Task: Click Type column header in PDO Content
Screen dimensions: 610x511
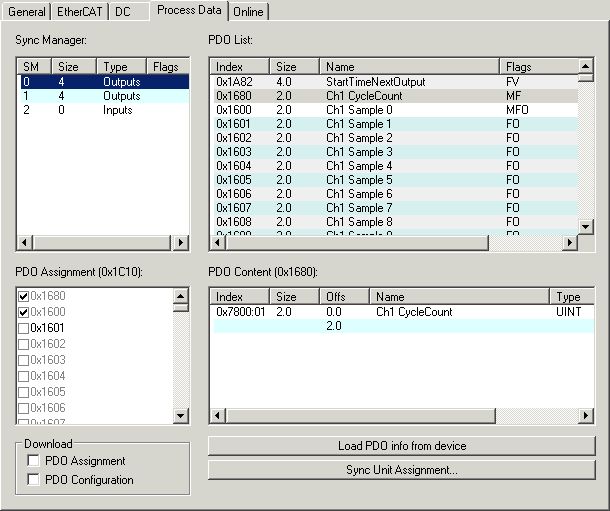Action: [x=572, y=297]
